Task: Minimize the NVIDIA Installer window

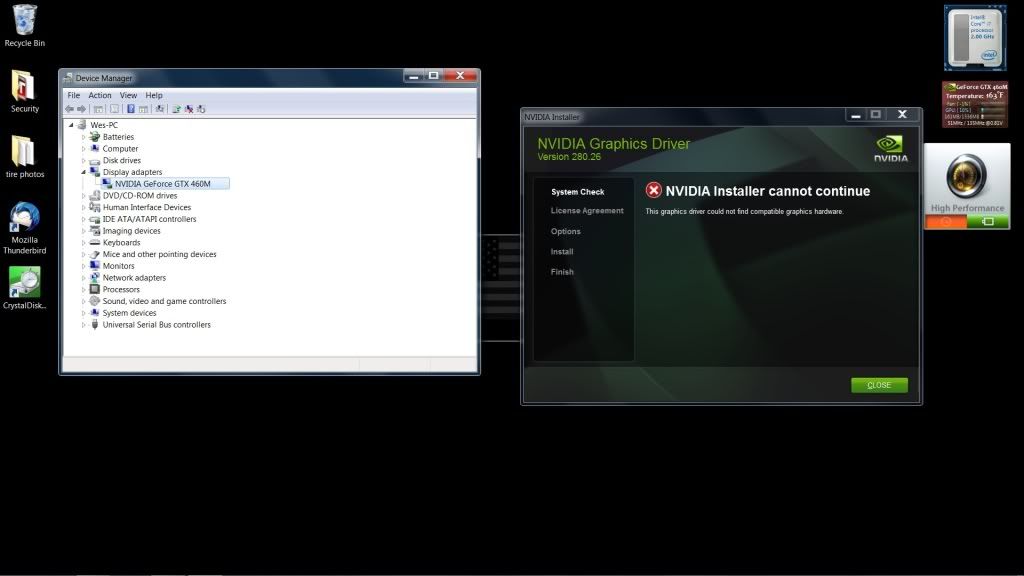Action: (x=856, y=114)
